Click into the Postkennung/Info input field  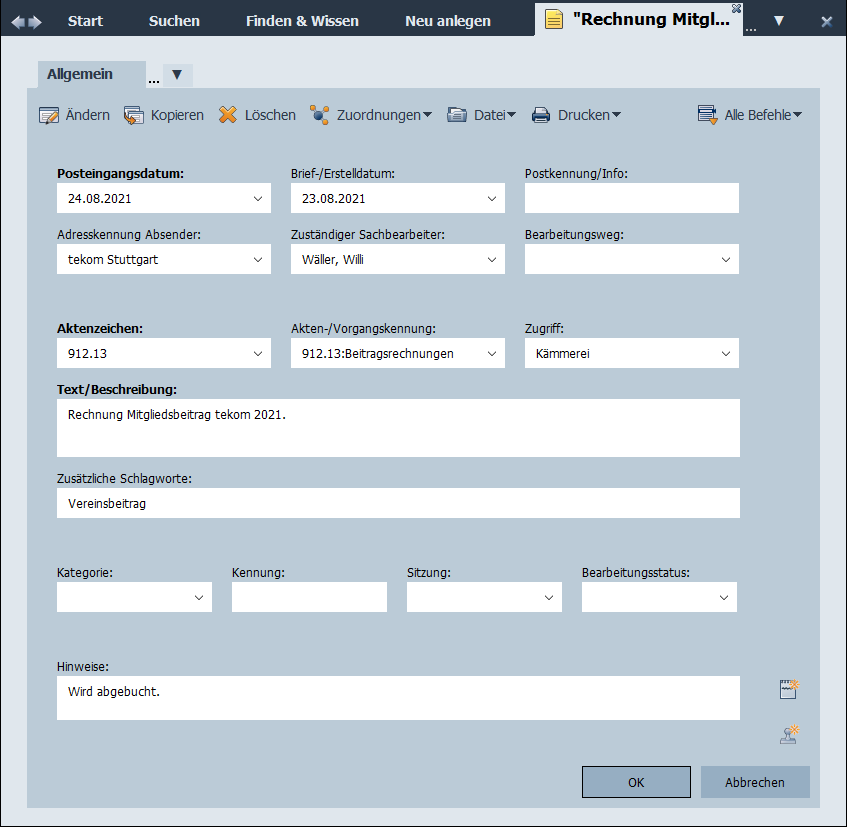click(x=631, y=199)
